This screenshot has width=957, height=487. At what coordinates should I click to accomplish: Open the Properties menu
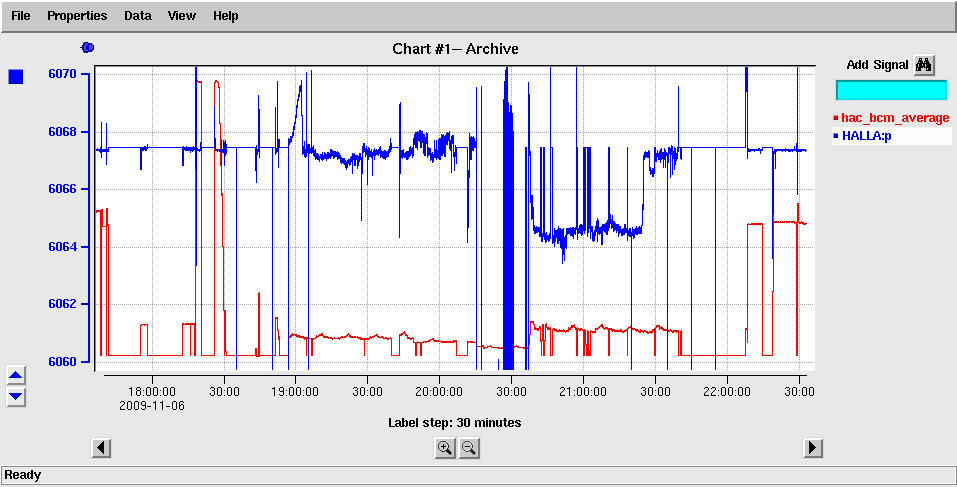(77, 16)
